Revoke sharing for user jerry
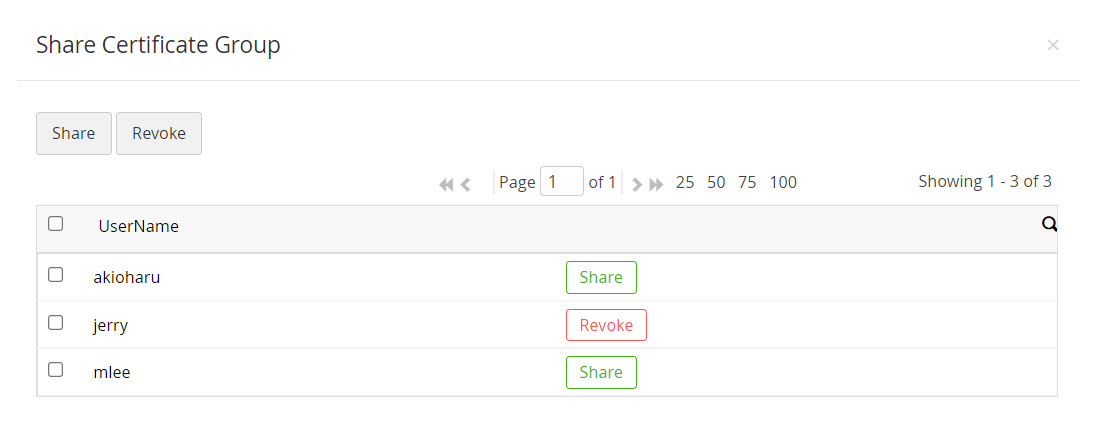This screenshot has width=1113, height=431. pyautogui.click(x=606, y=325)
